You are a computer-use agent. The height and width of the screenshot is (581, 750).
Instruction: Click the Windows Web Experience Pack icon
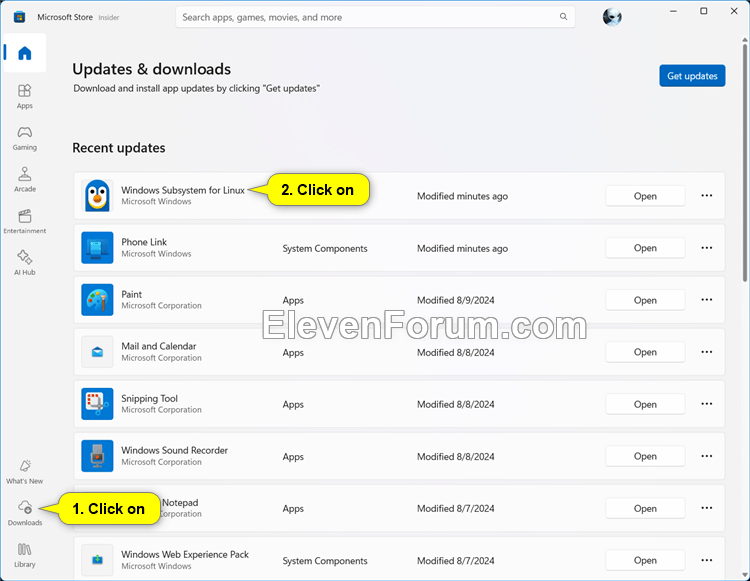tap(97, 560)
